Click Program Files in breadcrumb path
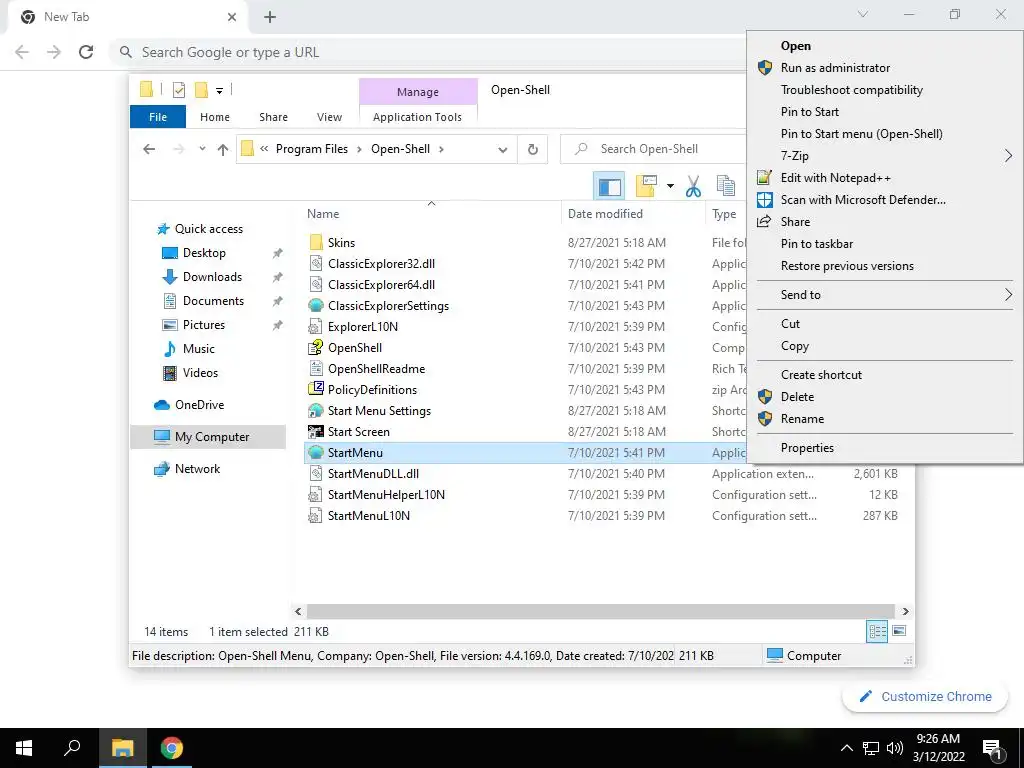Viewport: 1024px width, 768px height. pyautogui.click(x=312, y=149)
